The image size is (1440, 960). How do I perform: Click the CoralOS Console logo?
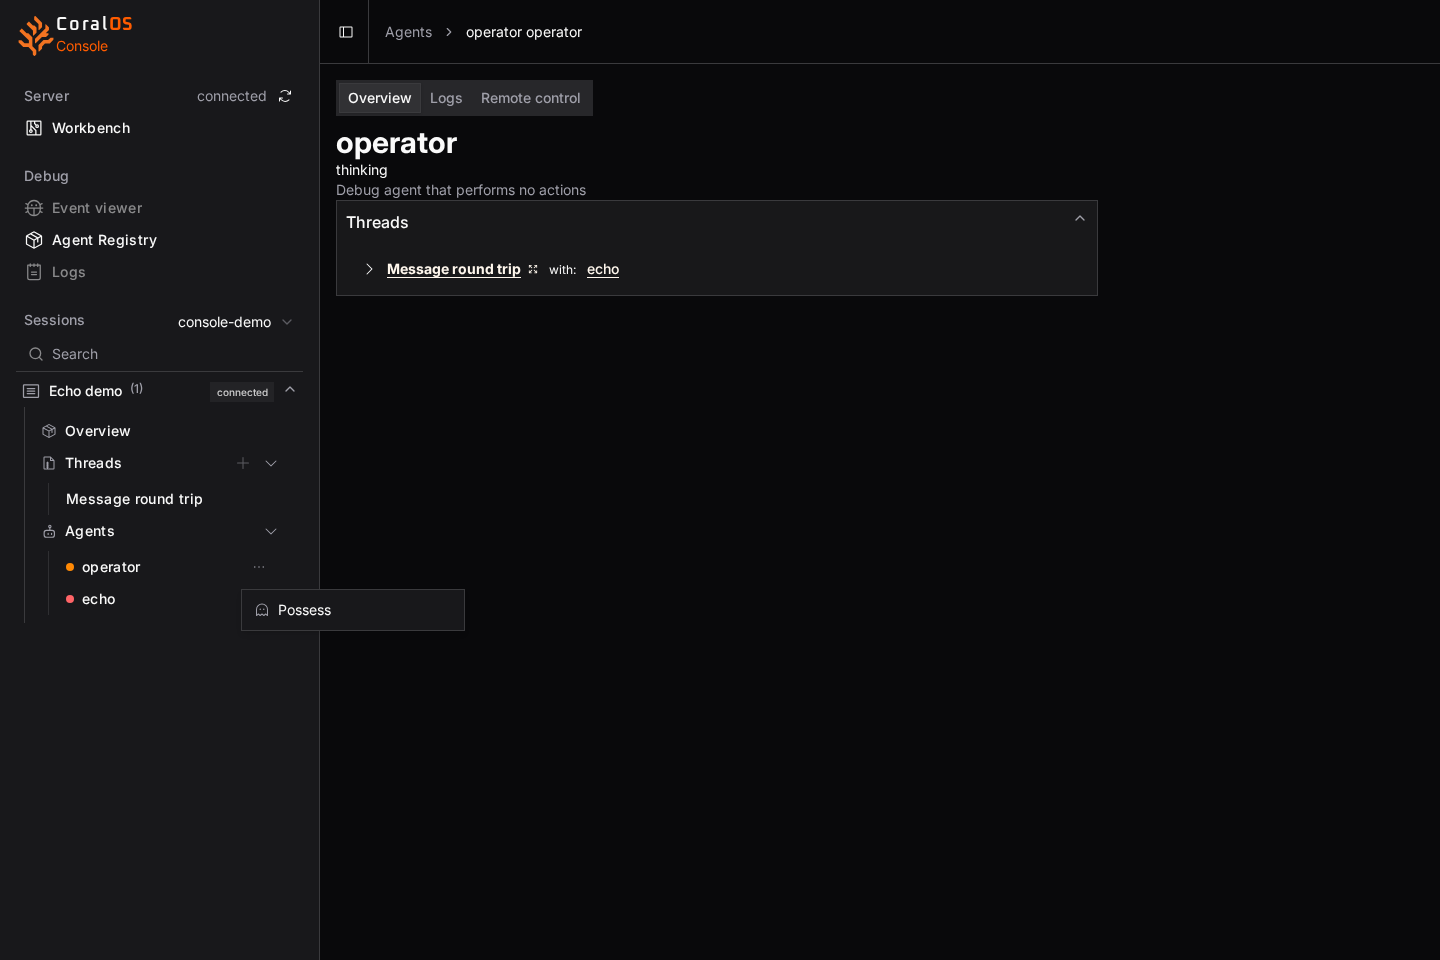click(x=76, y=35)
